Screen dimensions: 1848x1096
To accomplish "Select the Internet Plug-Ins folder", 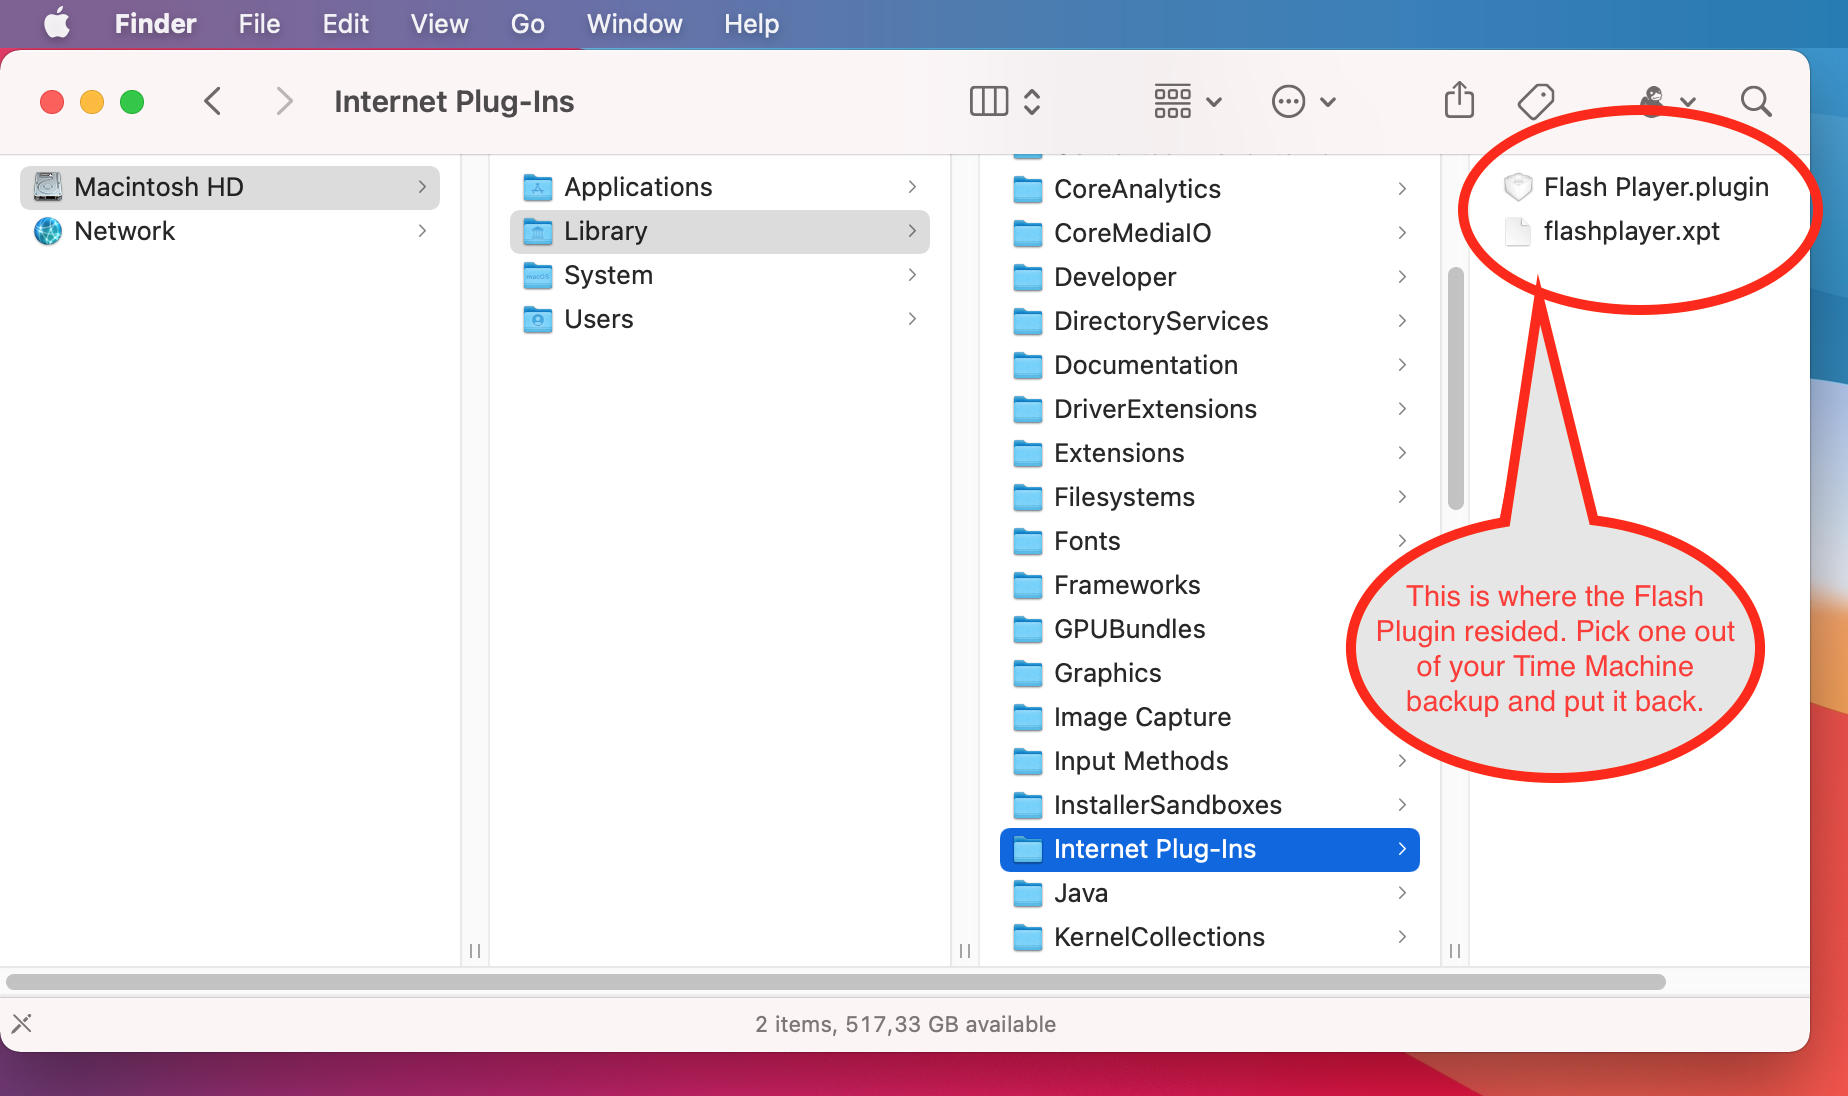I will point(1210,849).
